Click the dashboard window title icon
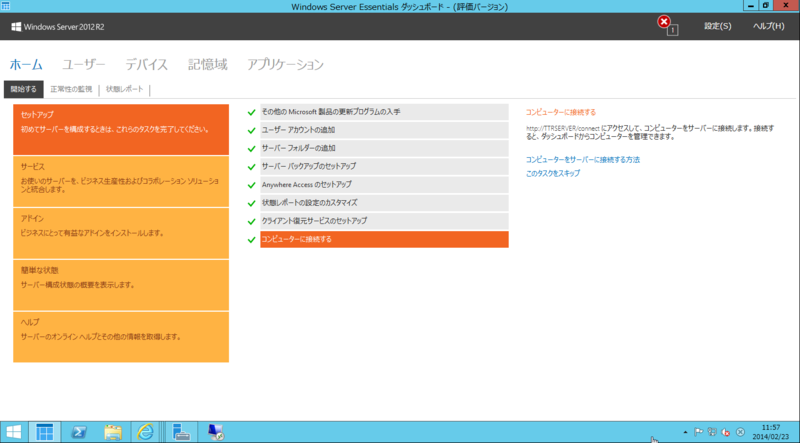Screen dimensions: 800x443 click(x=6, y=6)
